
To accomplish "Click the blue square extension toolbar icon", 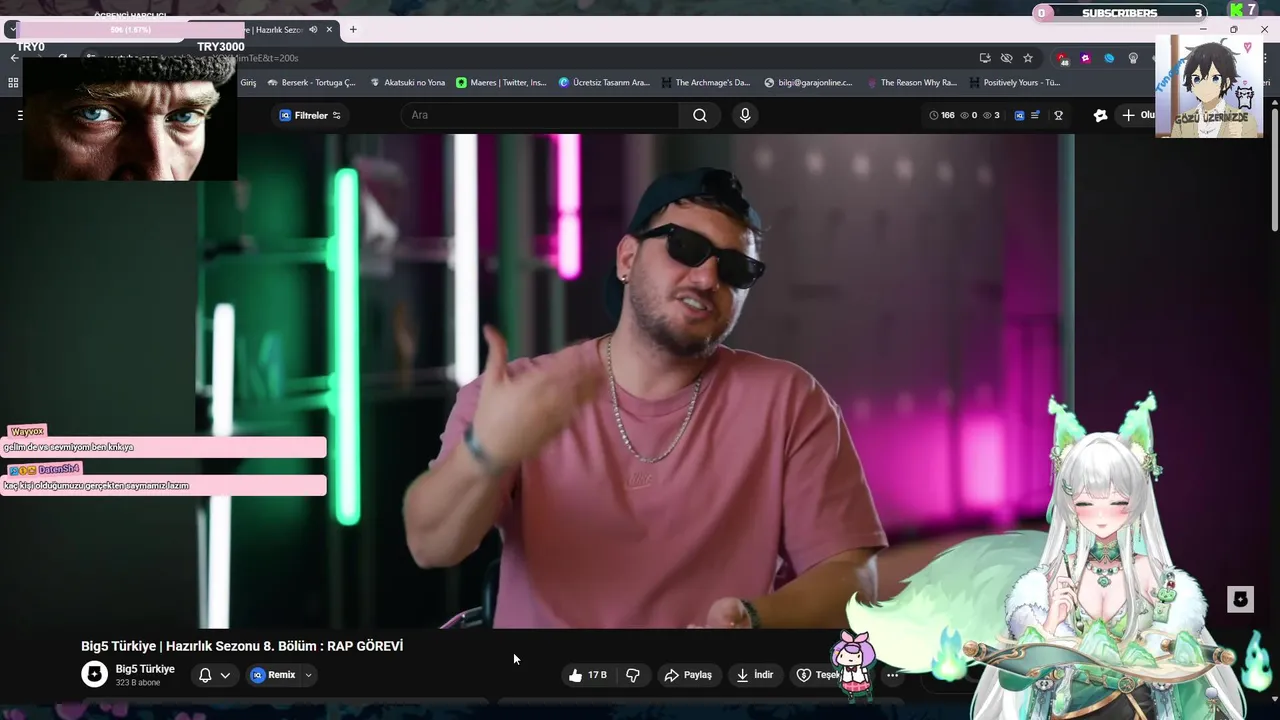I will click(1019, 116).
